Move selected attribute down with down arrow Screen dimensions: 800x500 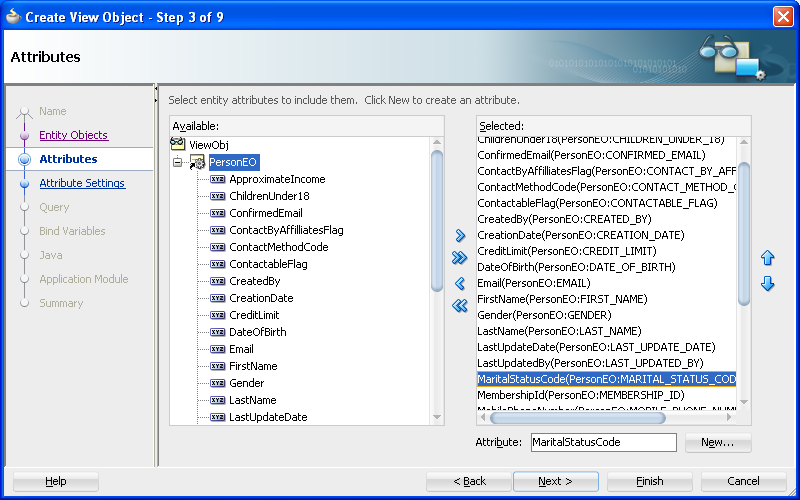[768, 283]
